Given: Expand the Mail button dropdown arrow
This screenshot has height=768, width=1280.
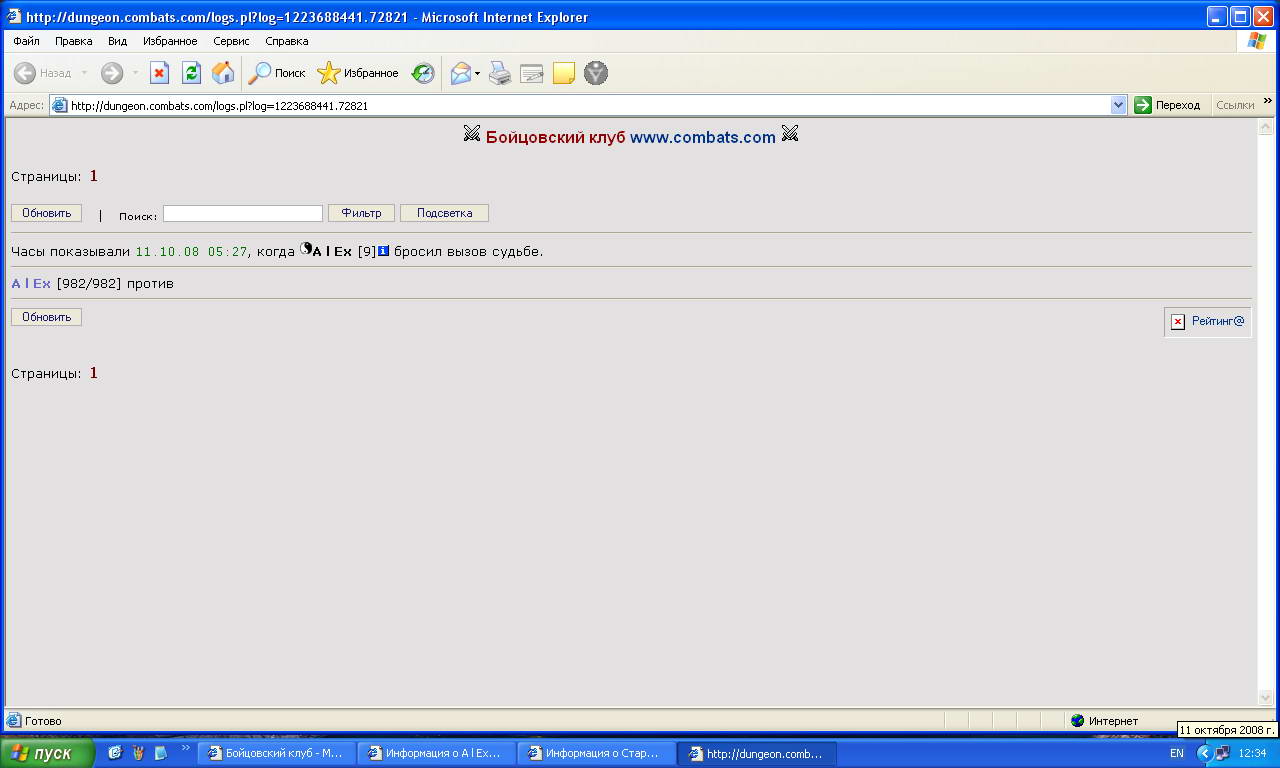Looking at the screenshot, I should click(478, 73).
